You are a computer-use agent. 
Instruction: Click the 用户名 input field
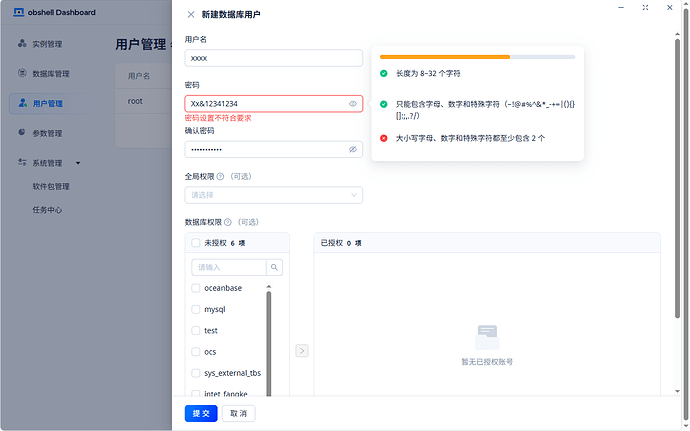point(274,58)
